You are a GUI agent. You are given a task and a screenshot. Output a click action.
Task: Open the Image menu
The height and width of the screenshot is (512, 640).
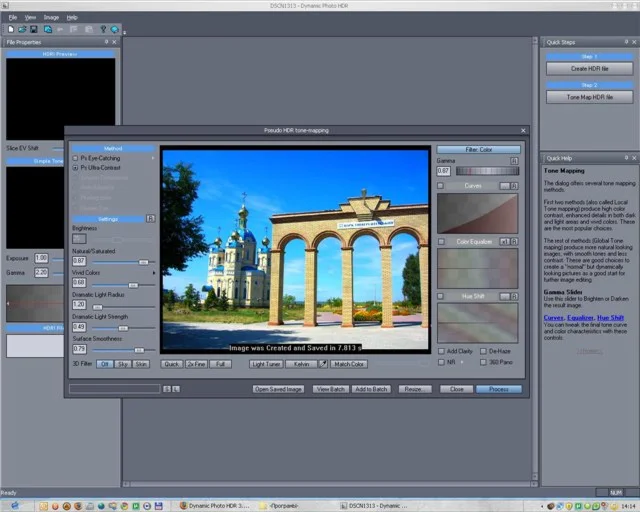click(51, 18)
